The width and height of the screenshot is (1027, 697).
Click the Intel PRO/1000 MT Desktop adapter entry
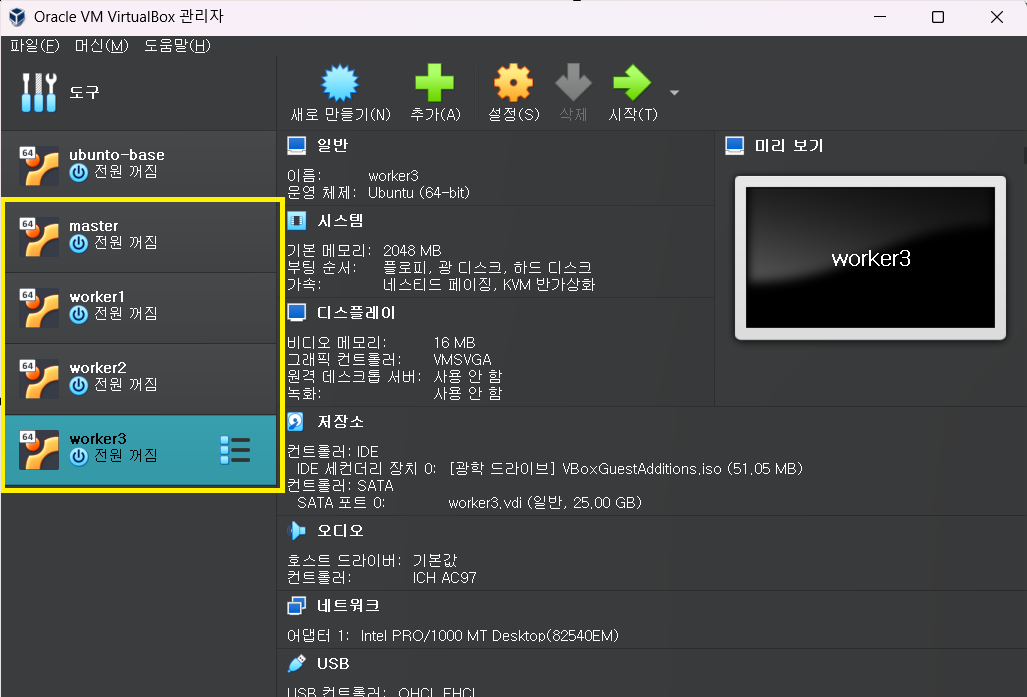490,635
